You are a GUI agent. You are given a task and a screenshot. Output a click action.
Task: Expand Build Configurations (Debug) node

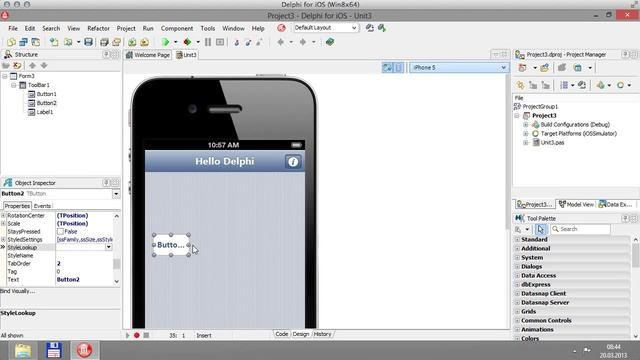pos(526,124)
